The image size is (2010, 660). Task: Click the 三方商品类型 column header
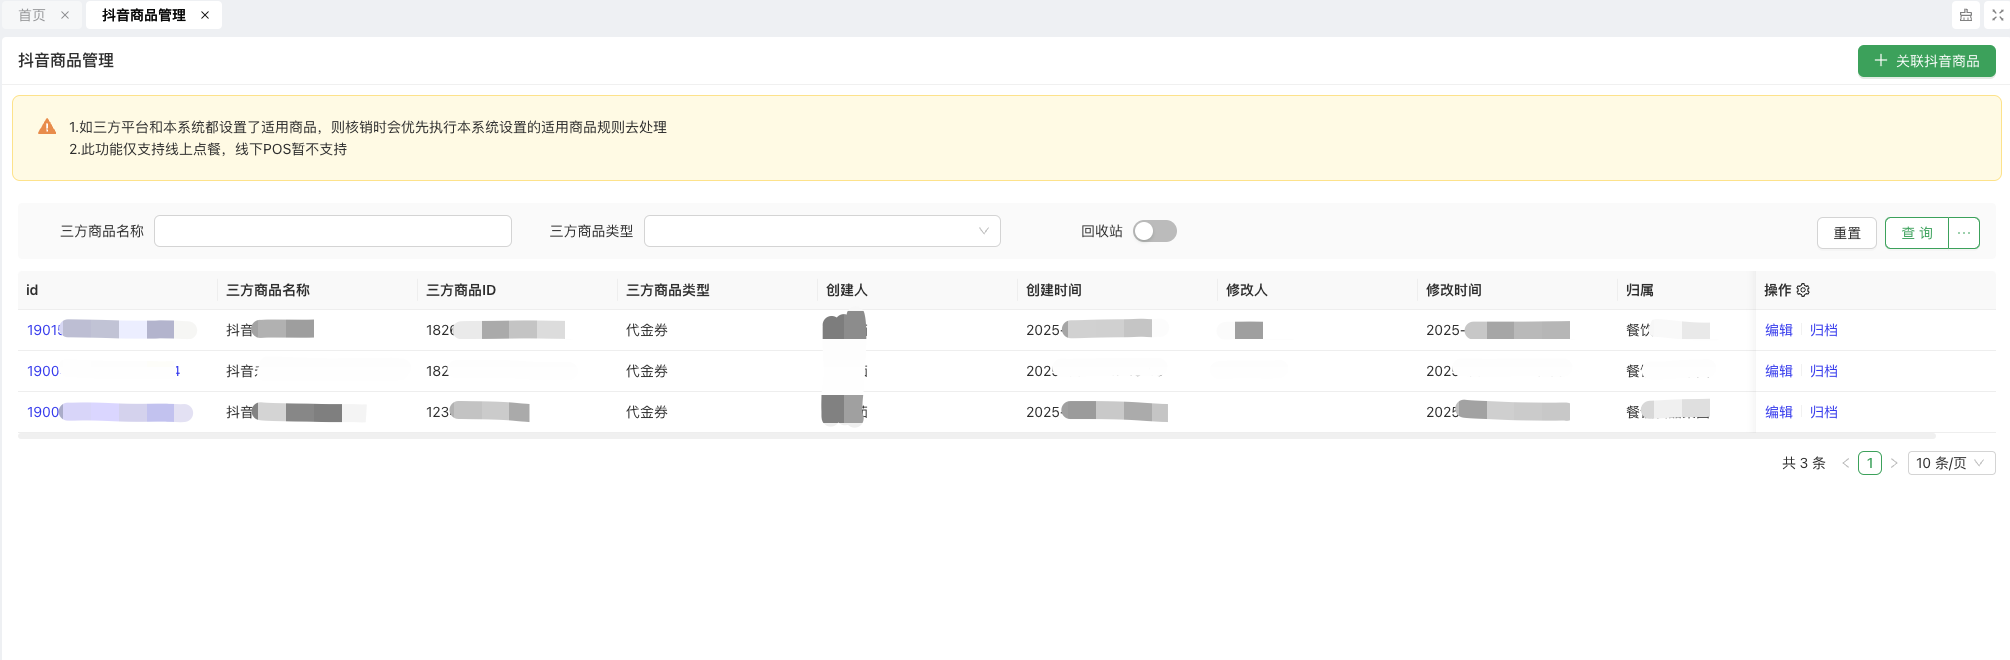click(x=668, y=290)
